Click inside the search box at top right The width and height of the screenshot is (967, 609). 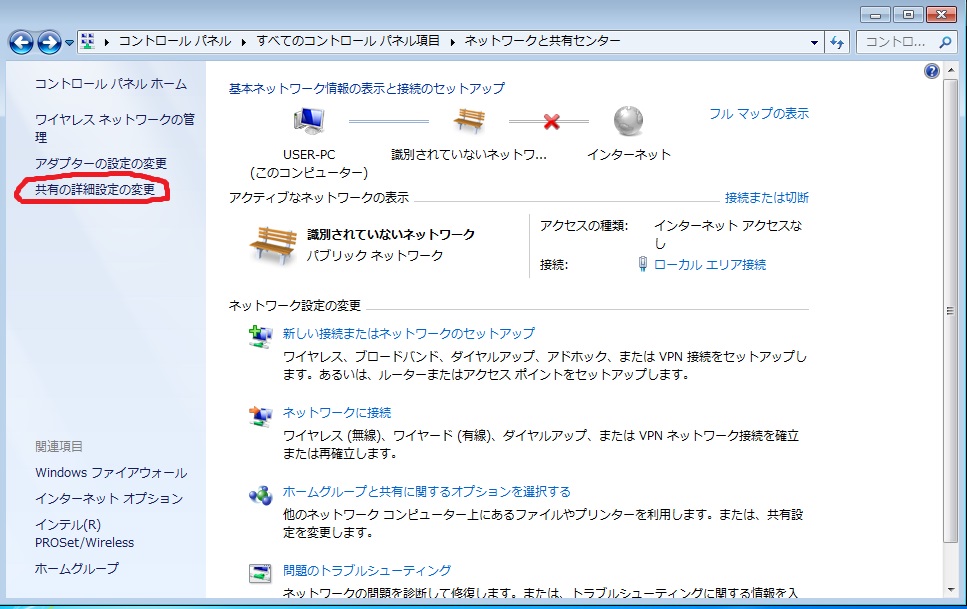click(899, 42)
